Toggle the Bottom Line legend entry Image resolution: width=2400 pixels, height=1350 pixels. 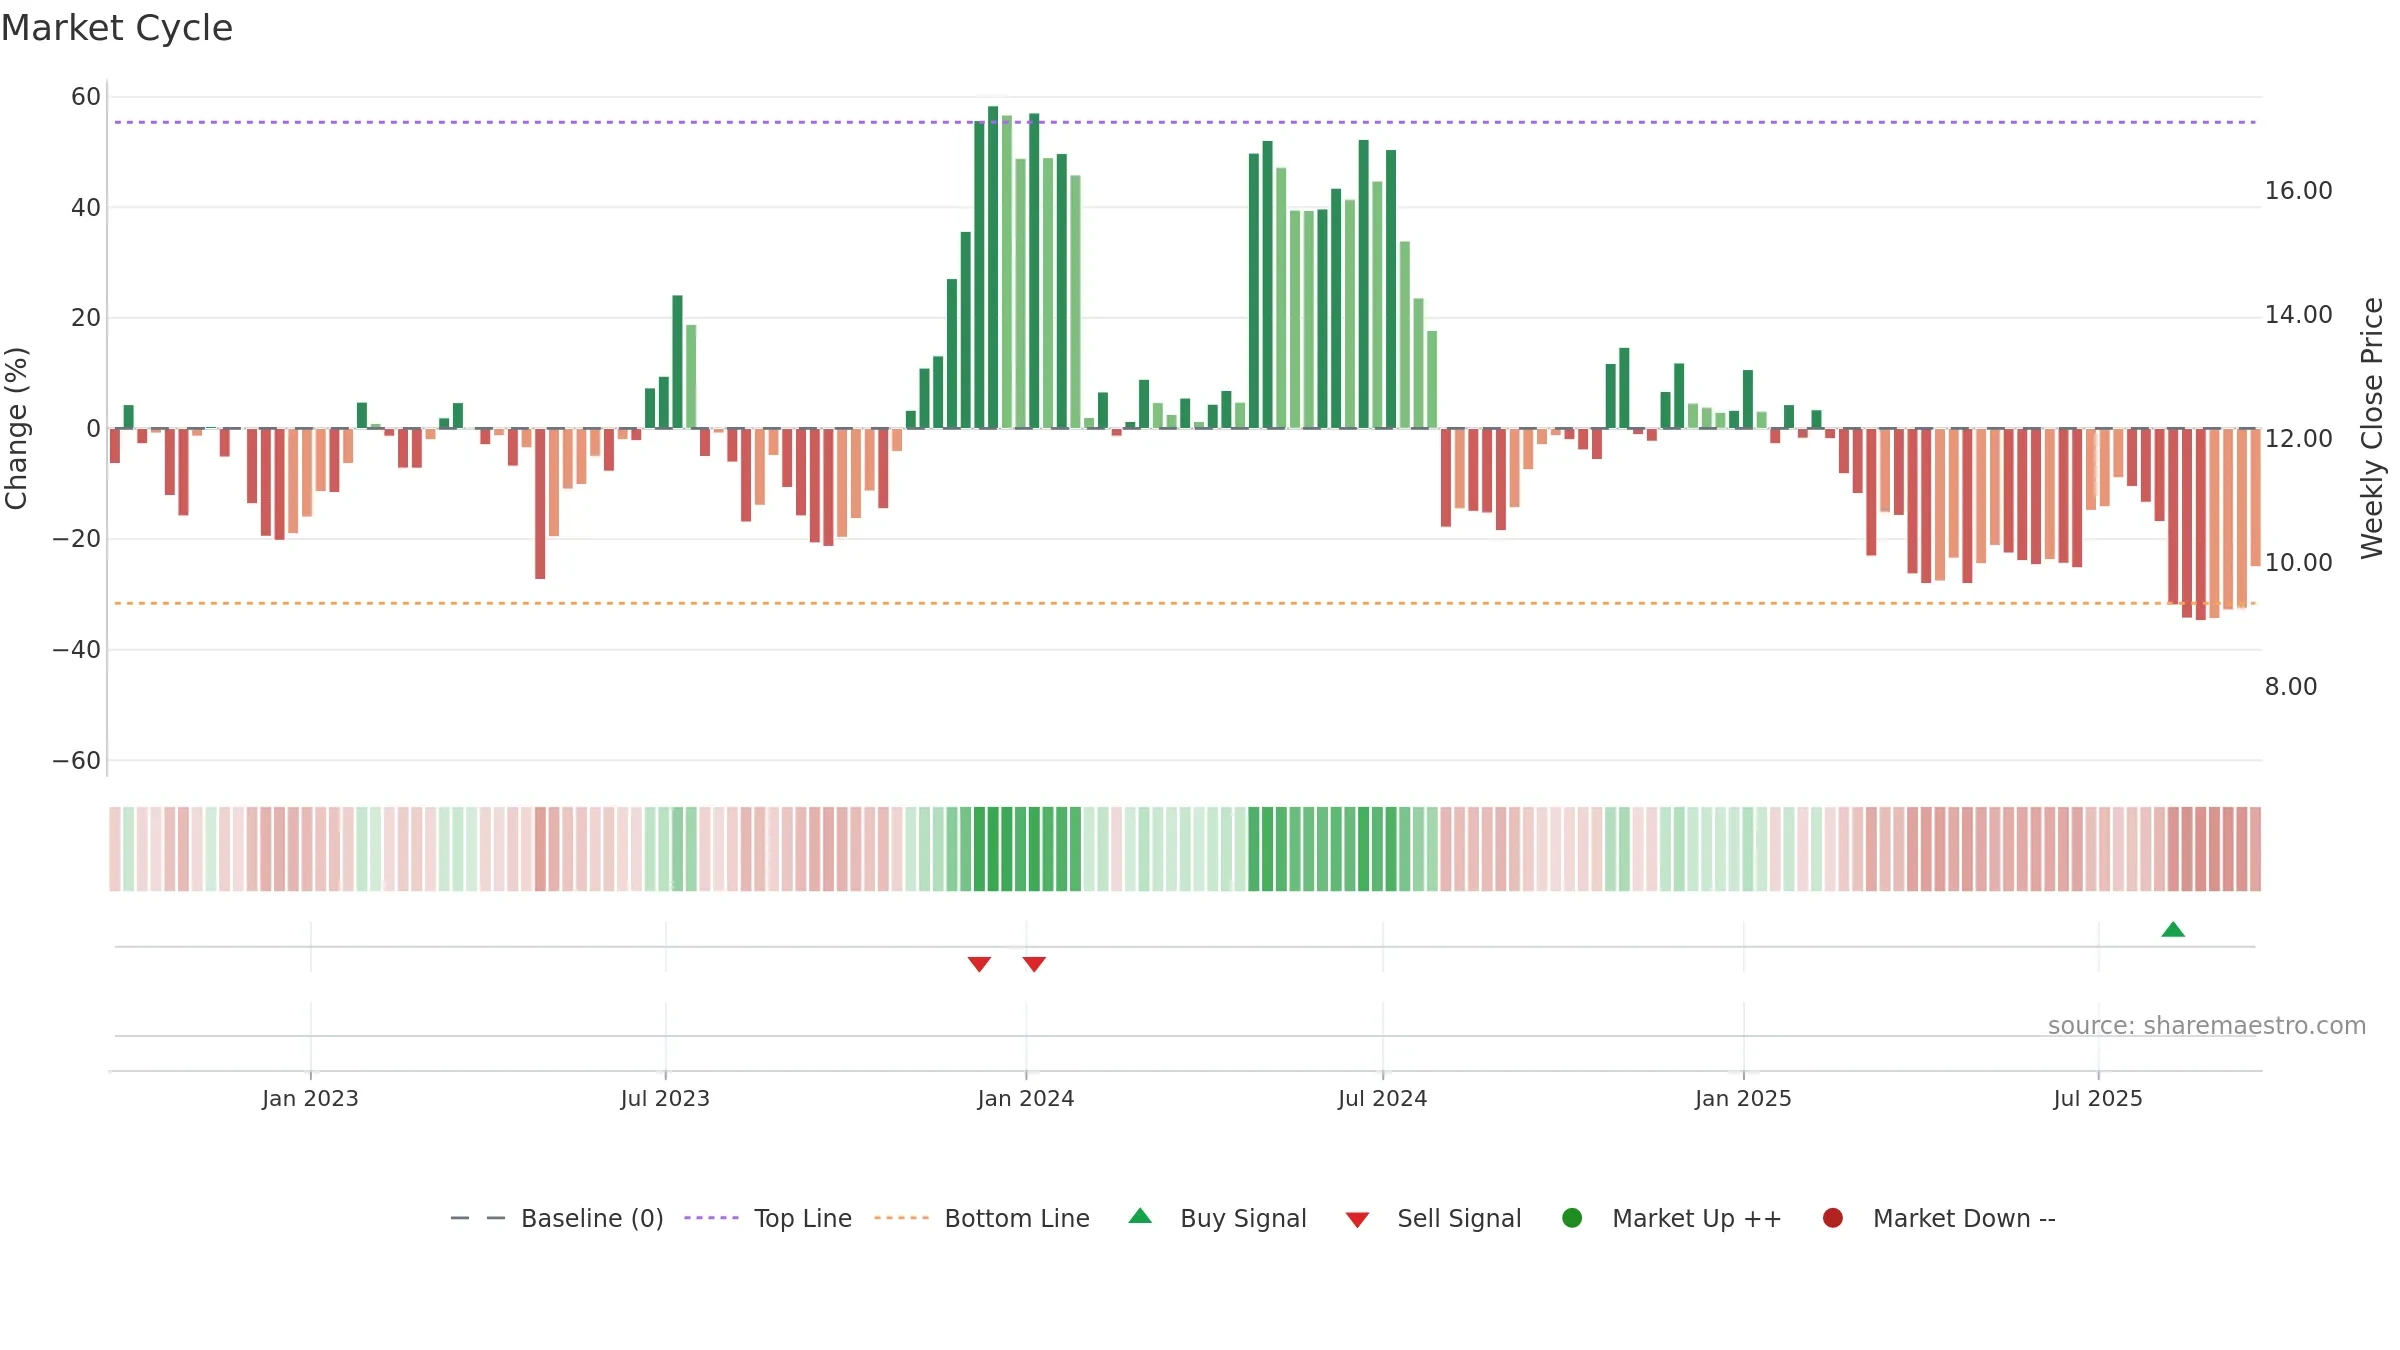(981, 1218)
